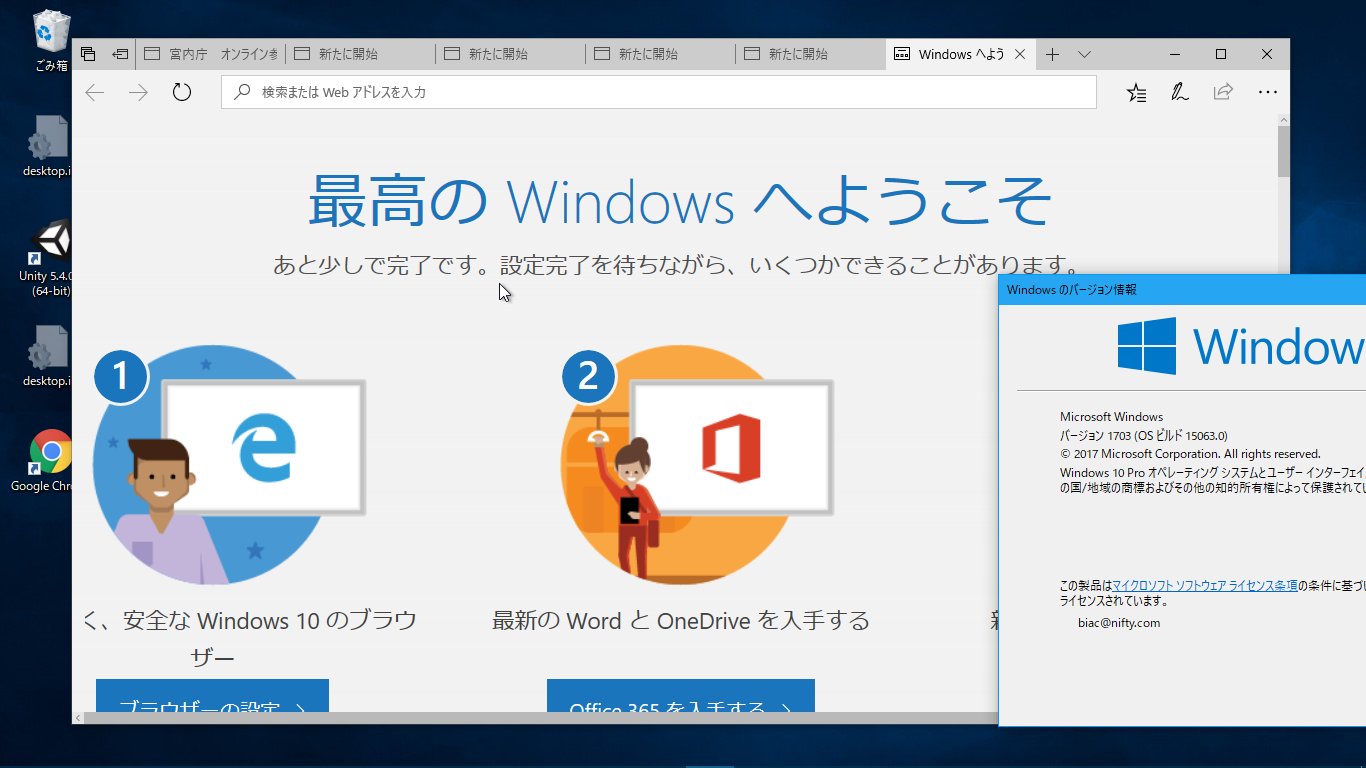Viewport: 1366px width, 768px height.
Task: Click the Windows logo in version dialog
Action: 1146,347
